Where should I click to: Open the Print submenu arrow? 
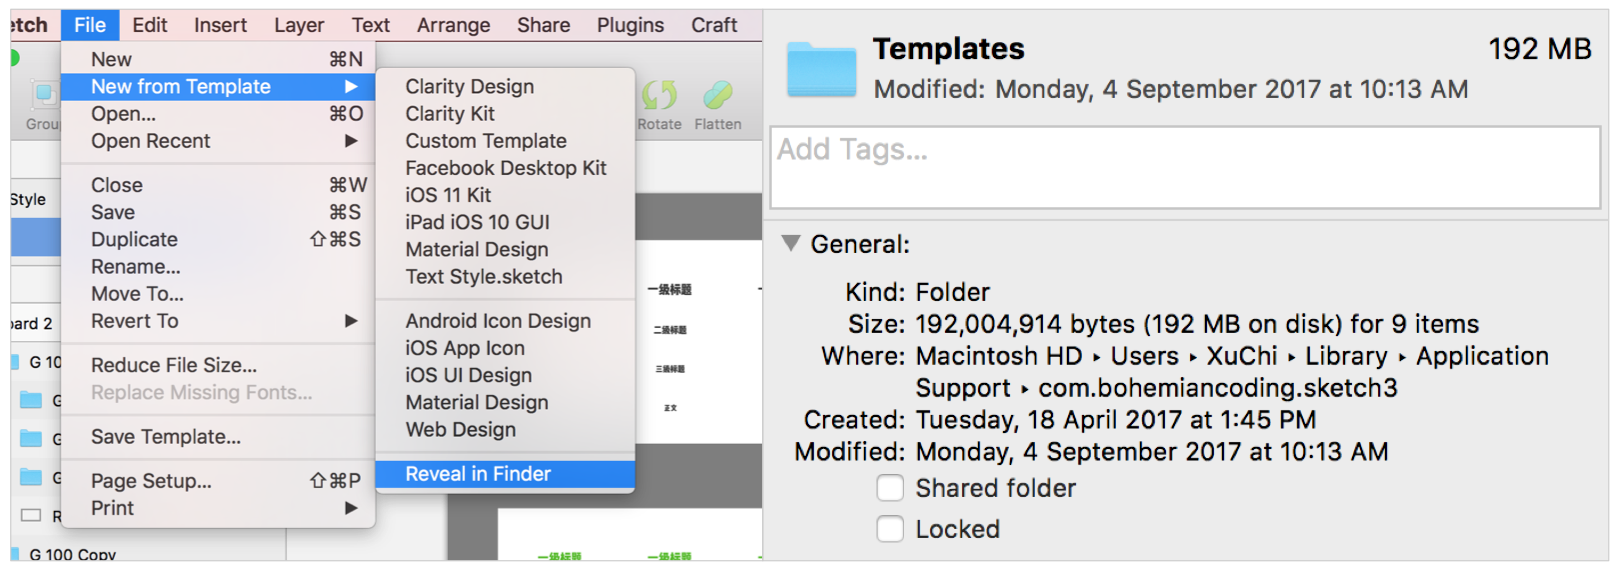351,508
